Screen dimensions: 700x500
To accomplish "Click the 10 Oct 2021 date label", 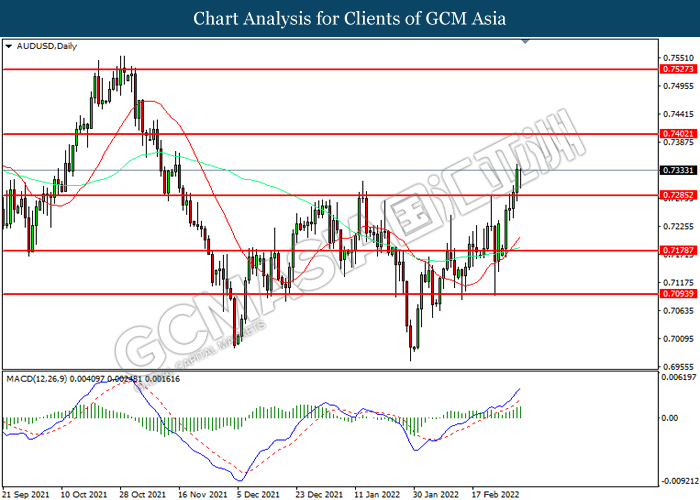I will coord(84,494).
